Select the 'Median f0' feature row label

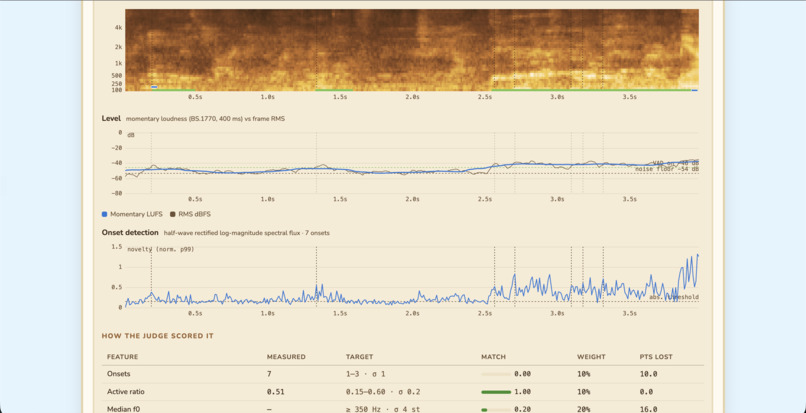pos(123,409)
